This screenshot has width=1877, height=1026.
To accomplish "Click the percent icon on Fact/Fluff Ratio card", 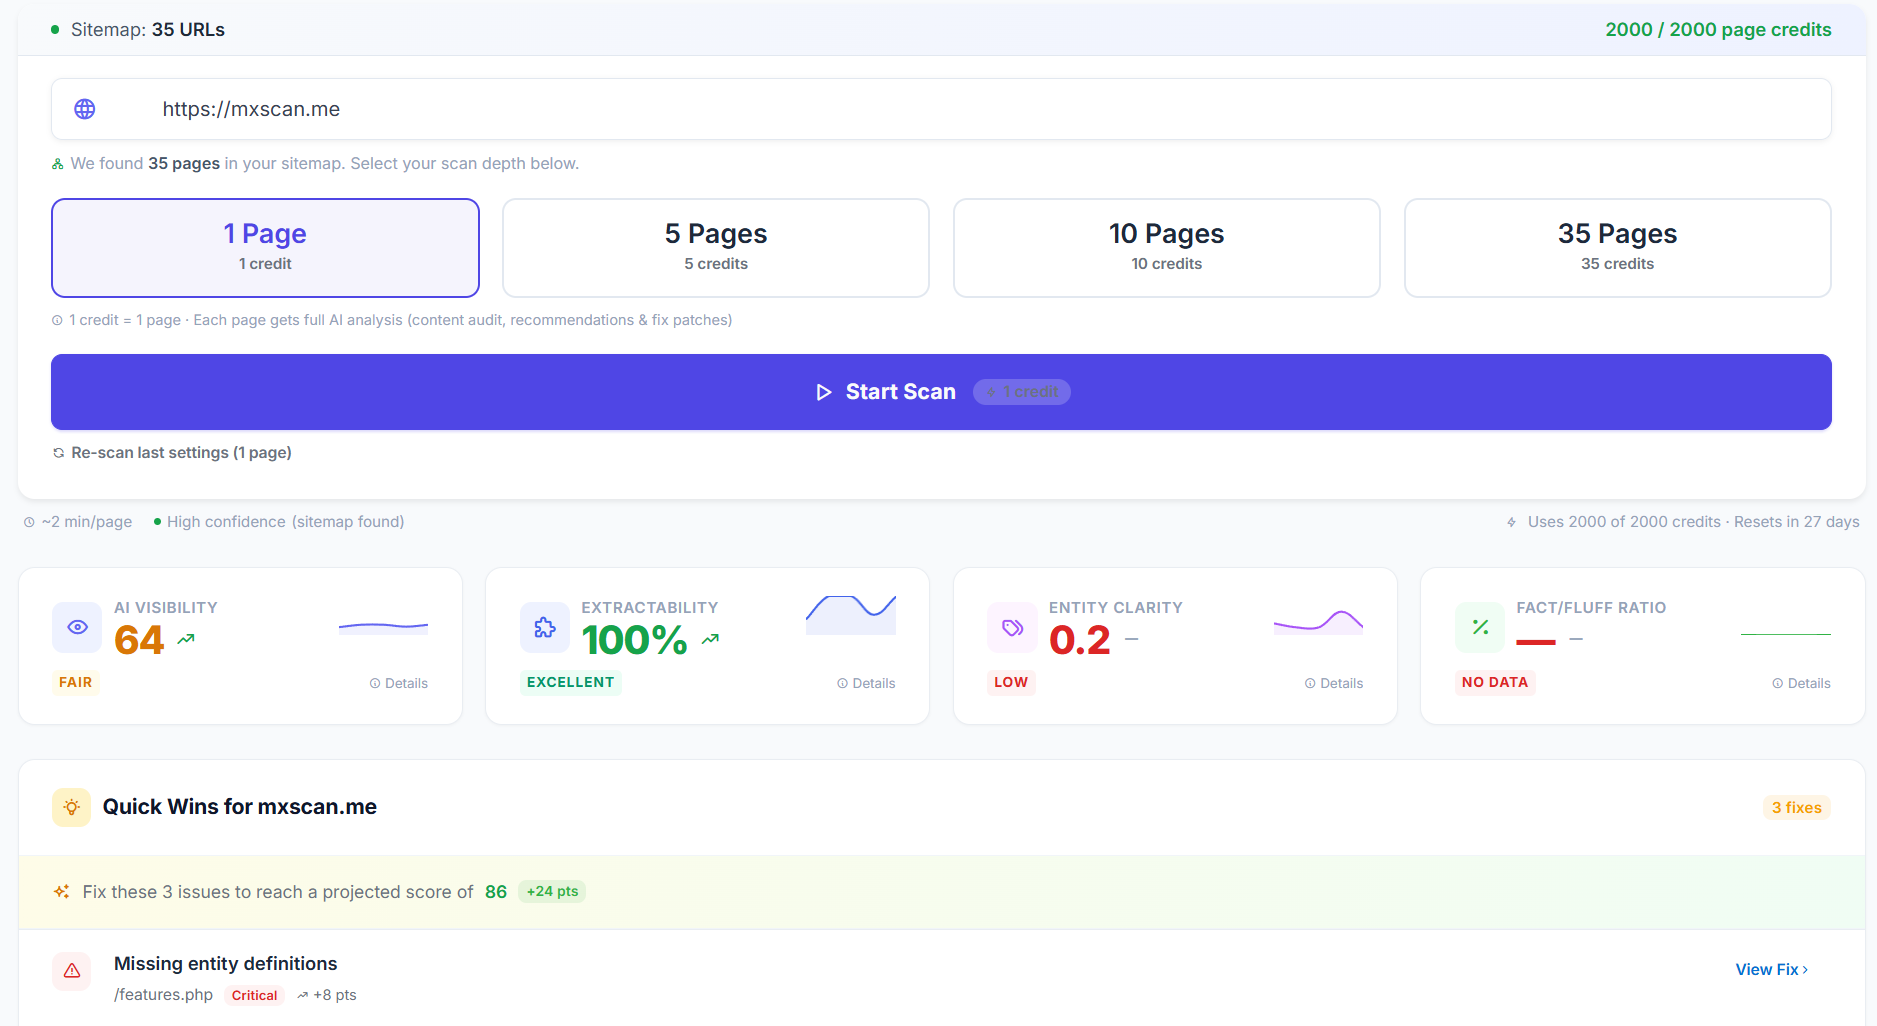I will point(1481,627).
